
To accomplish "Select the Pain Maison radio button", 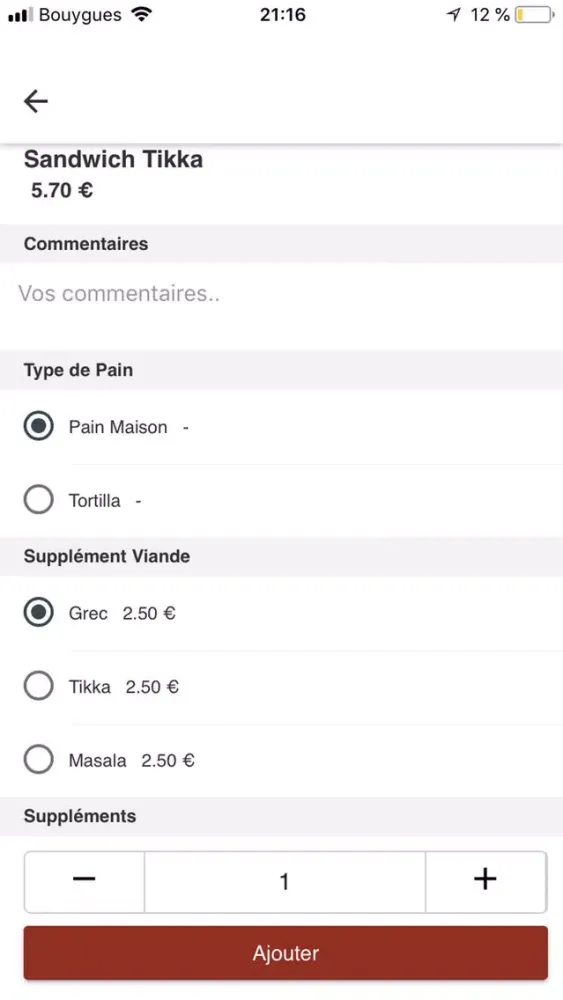I will [x=38, y=427].
